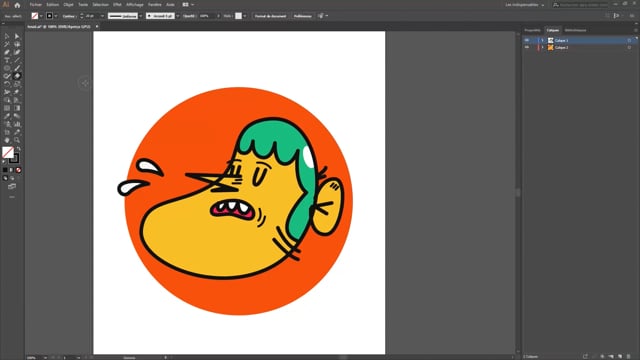The image size is (640, 360).
Task: Set paint mode to None (red slash)
Action: click(x=18, y=170)
